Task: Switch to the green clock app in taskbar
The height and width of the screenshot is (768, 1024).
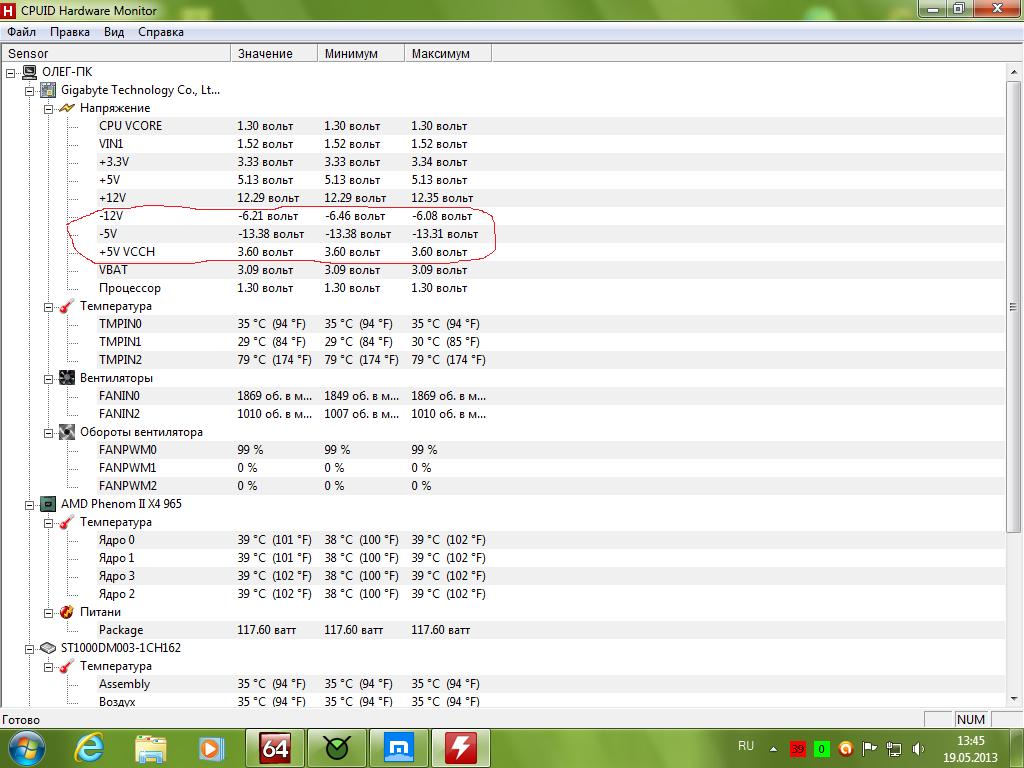Action: point(337,748)
